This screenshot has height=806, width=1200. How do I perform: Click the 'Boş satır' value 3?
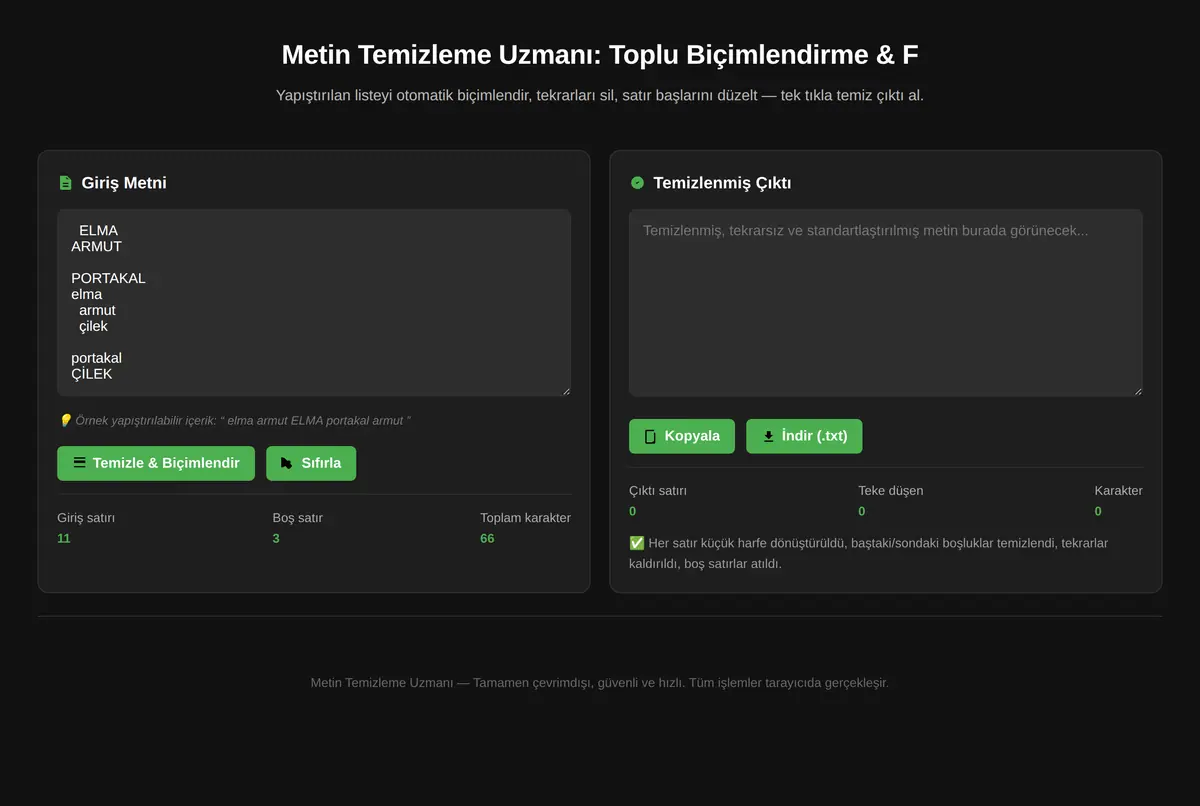coord(276,538)
